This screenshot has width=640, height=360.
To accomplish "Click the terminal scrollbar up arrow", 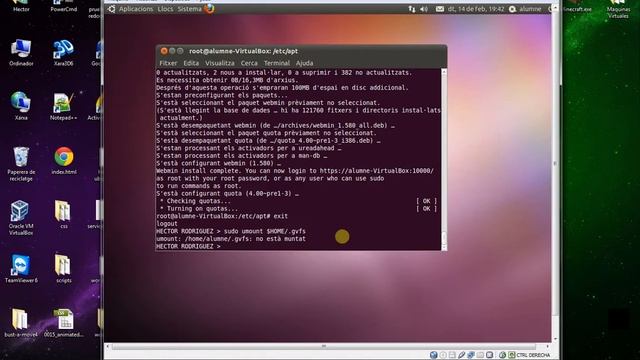I will coord(444,72).
